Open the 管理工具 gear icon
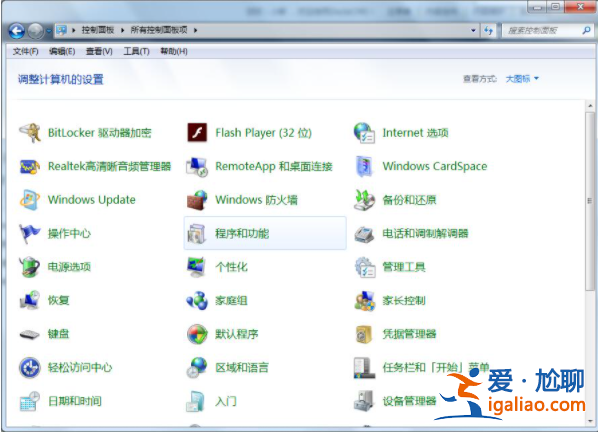The image size is (598, 432). tap(365, 267)
